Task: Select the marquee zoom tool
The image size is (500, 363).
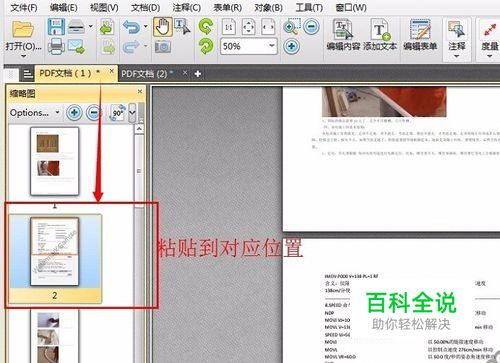Action: (291, 27)
